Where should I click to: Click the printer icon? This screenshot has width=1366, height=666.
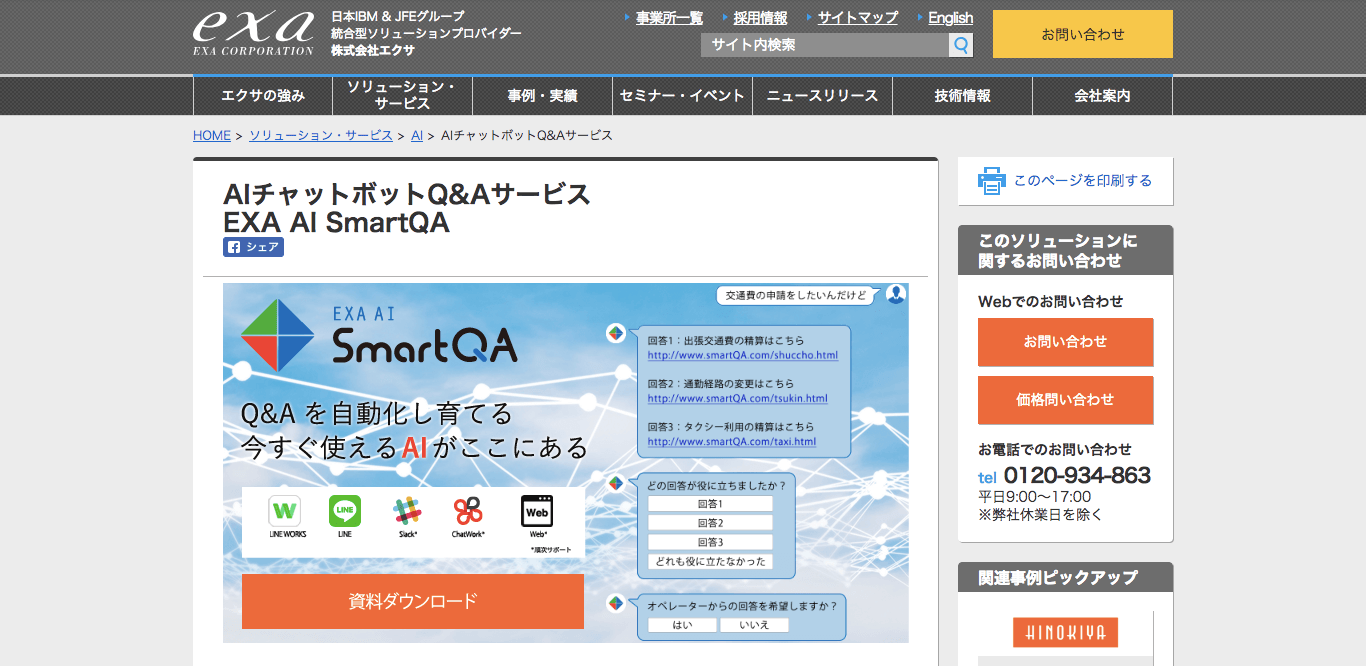(x=991, y=181)
